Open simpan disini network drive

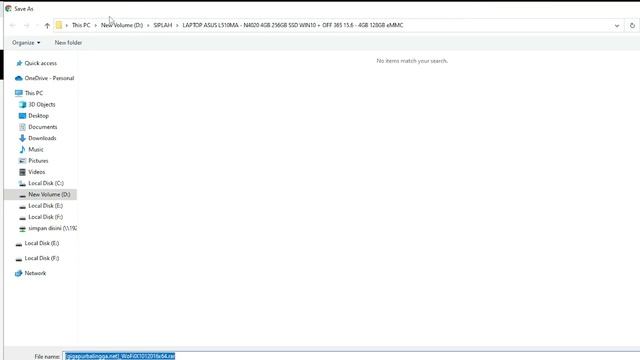coord(52,228)
